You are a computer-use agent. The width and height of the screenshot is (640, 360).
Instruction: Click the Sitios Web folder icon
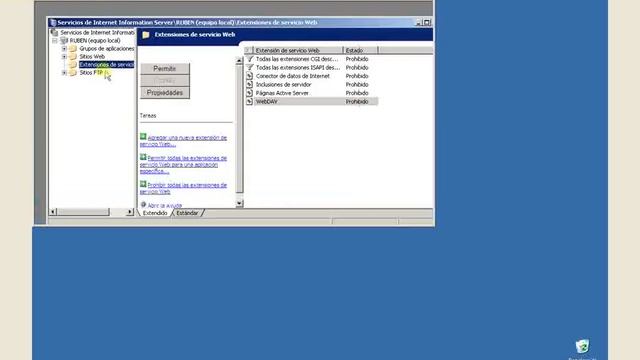coord(73,56)
